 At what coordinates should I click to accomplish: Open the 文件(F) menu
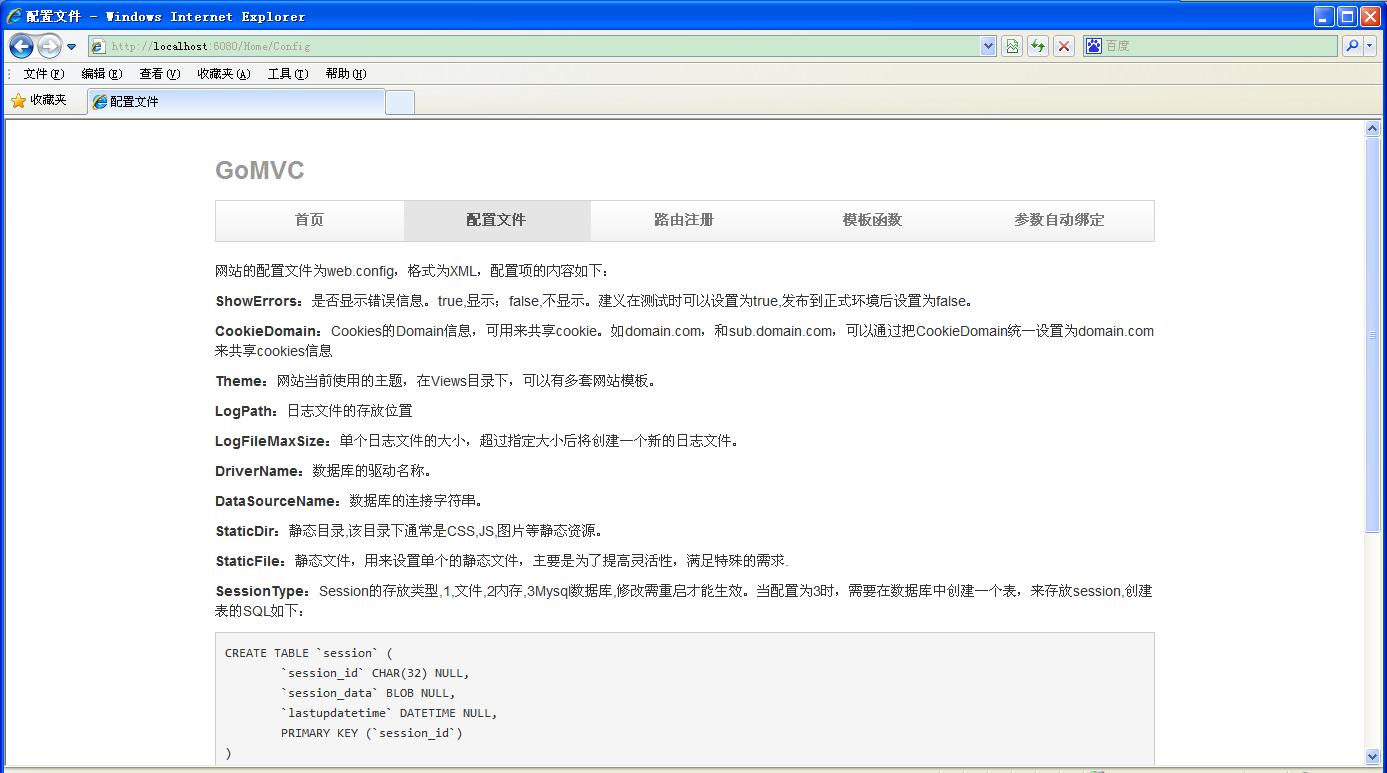(x=43, y=74)
